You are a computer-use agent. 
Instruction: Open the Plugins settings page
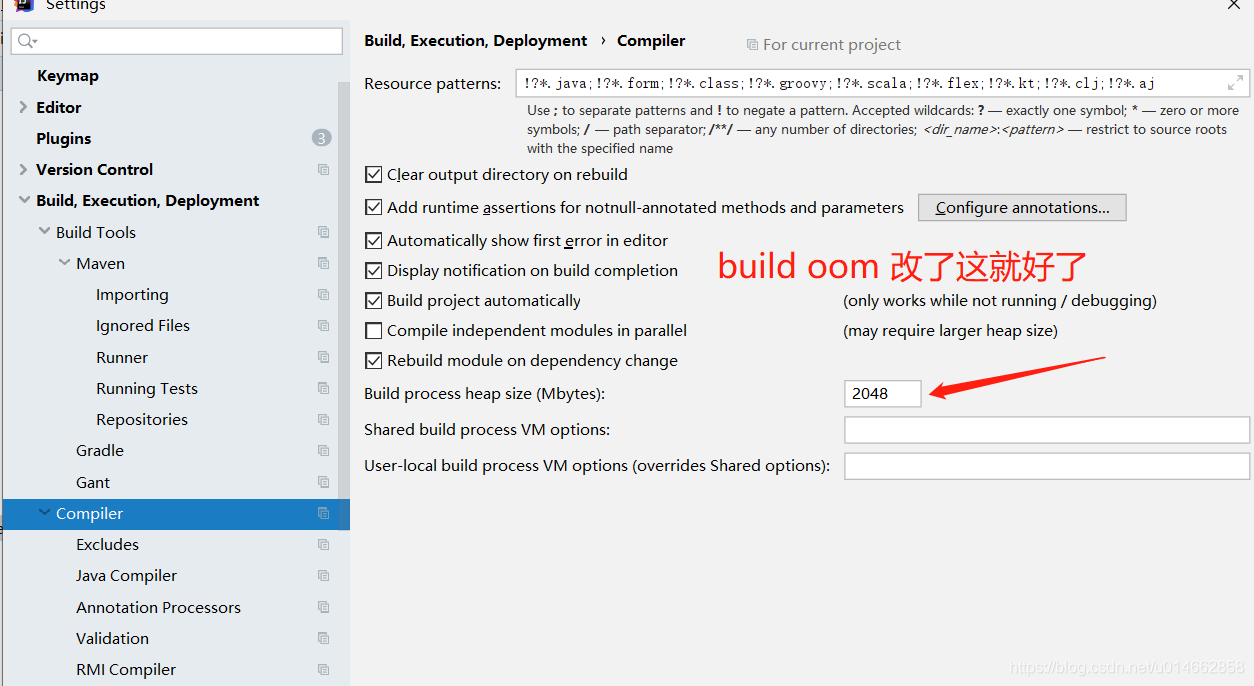coord(64,138)
